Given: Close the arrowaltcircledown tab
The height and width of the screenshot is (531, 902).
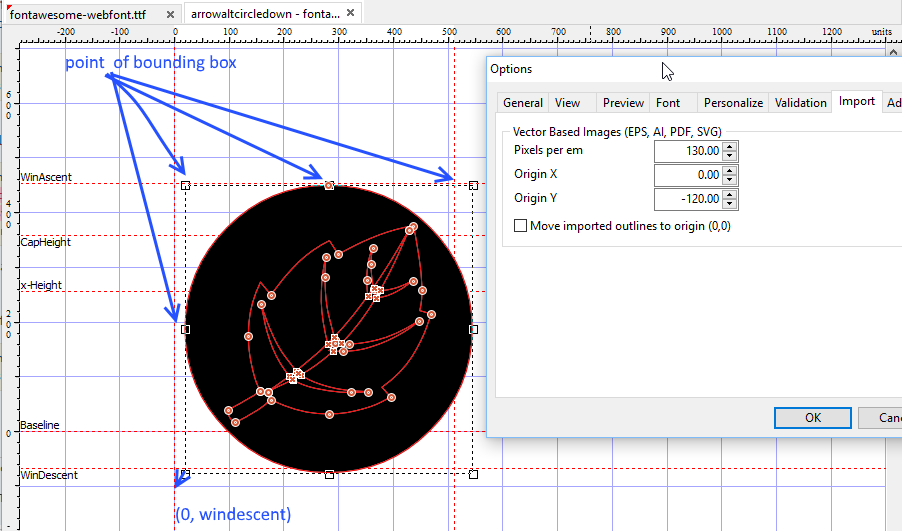Looking at the screenshot, I should pos(351,12).
